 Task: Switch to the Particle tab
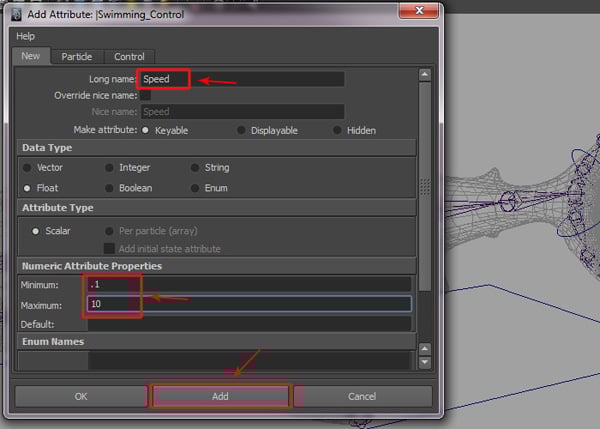(x=76, y=57)
